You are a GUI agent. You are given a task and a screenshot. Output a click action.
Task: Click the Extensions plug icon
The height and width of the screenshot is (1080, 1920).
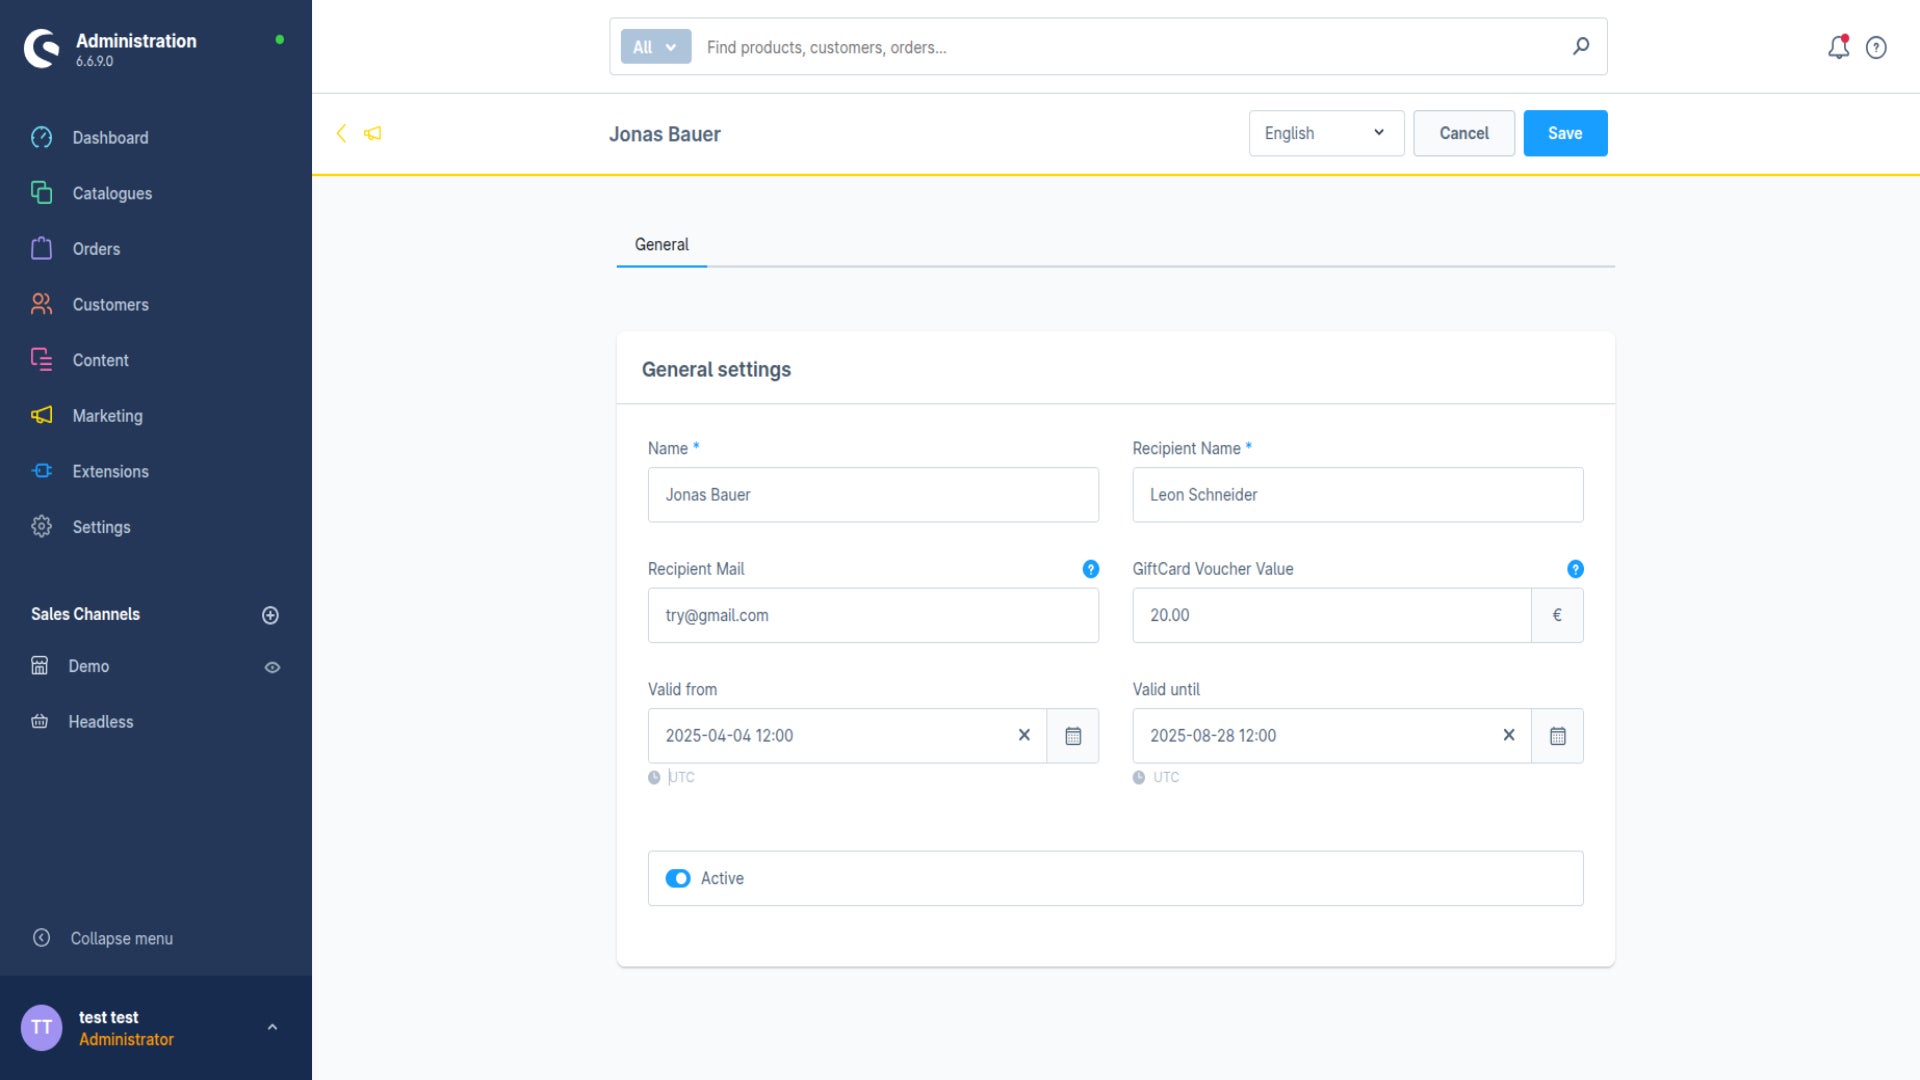41,471
